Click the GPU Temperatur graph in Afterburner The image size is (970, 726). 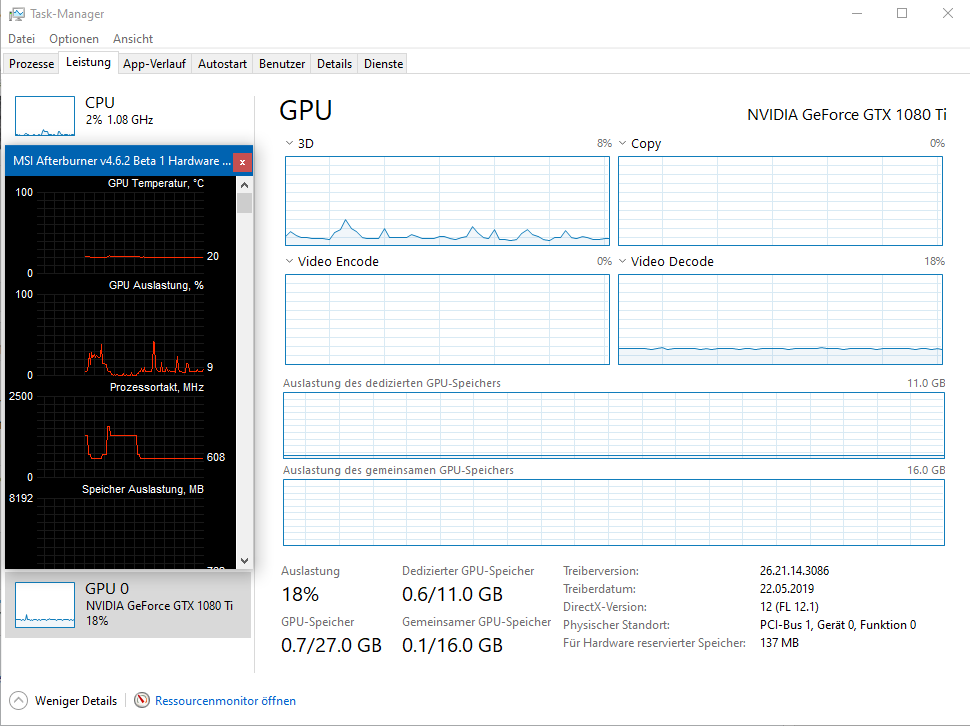(x=121, y=233)
